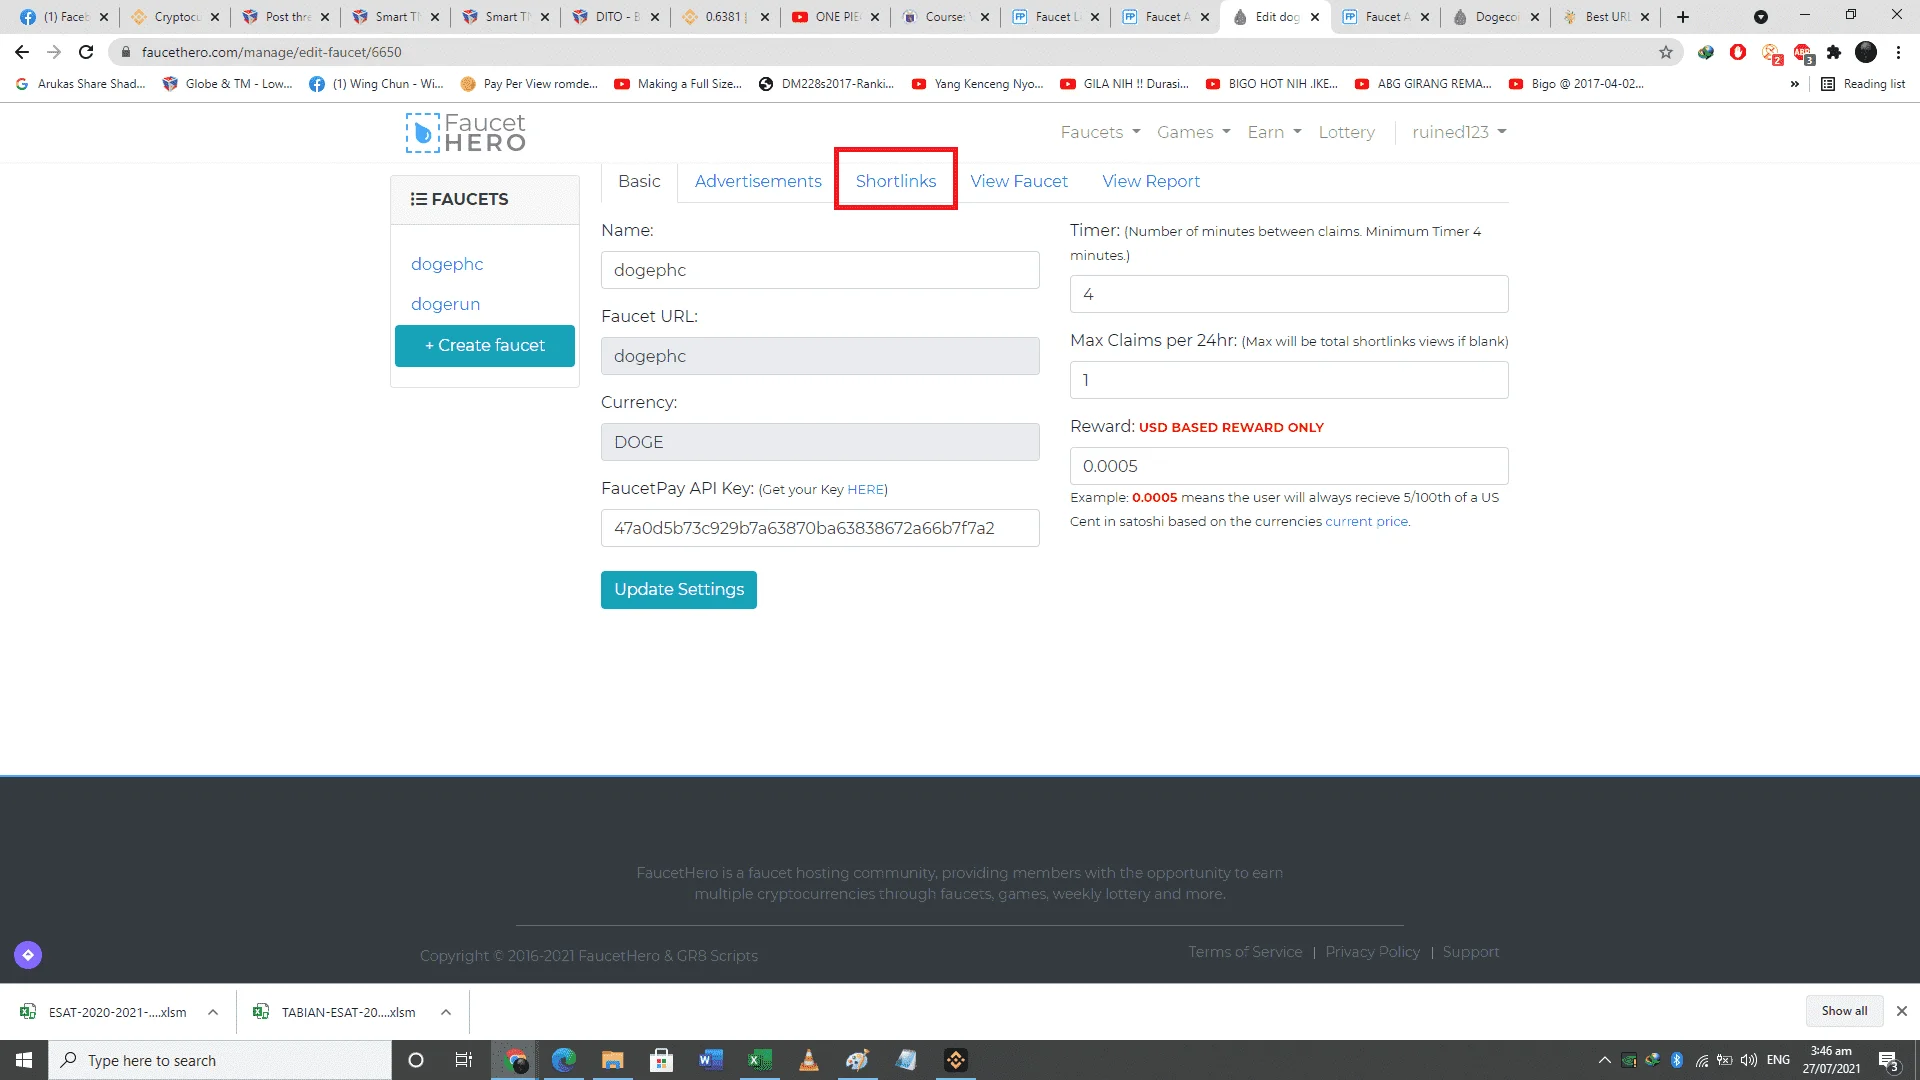Open Microsoft Store from taskbar
The height and width of the screenshot is (1080, 1920).
point(661,1060)
